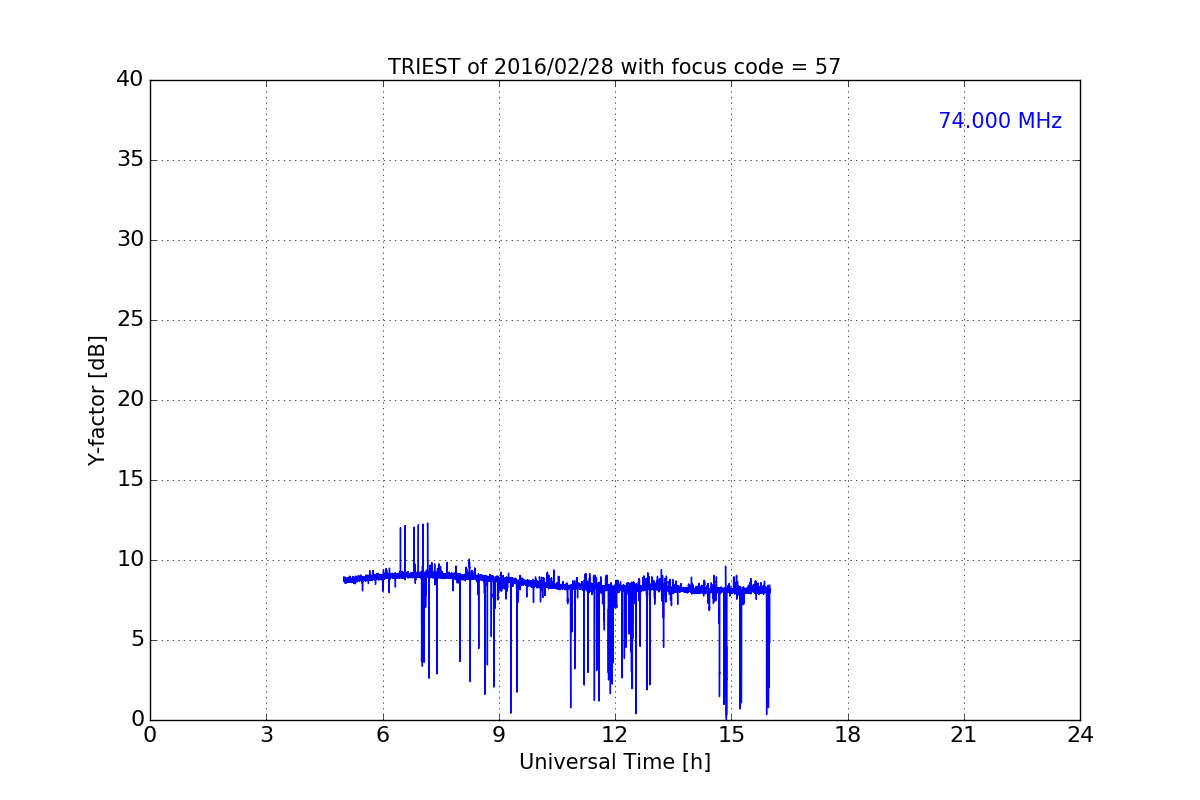Select the blue '74.000 MHz' frequency label
The height and width of the screenshot is (800, 1200).
1000,121
